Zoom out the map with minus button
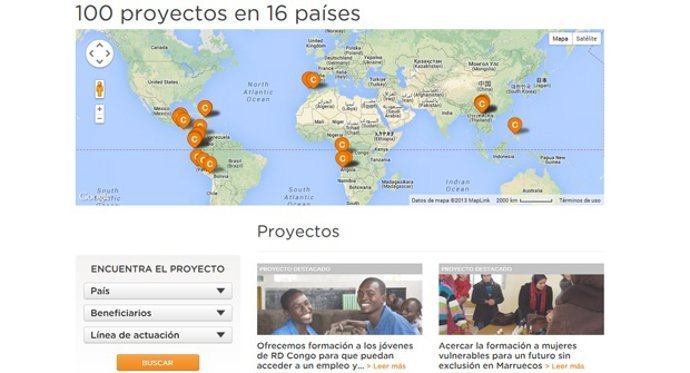690x373 pixels. coord(100,119)
